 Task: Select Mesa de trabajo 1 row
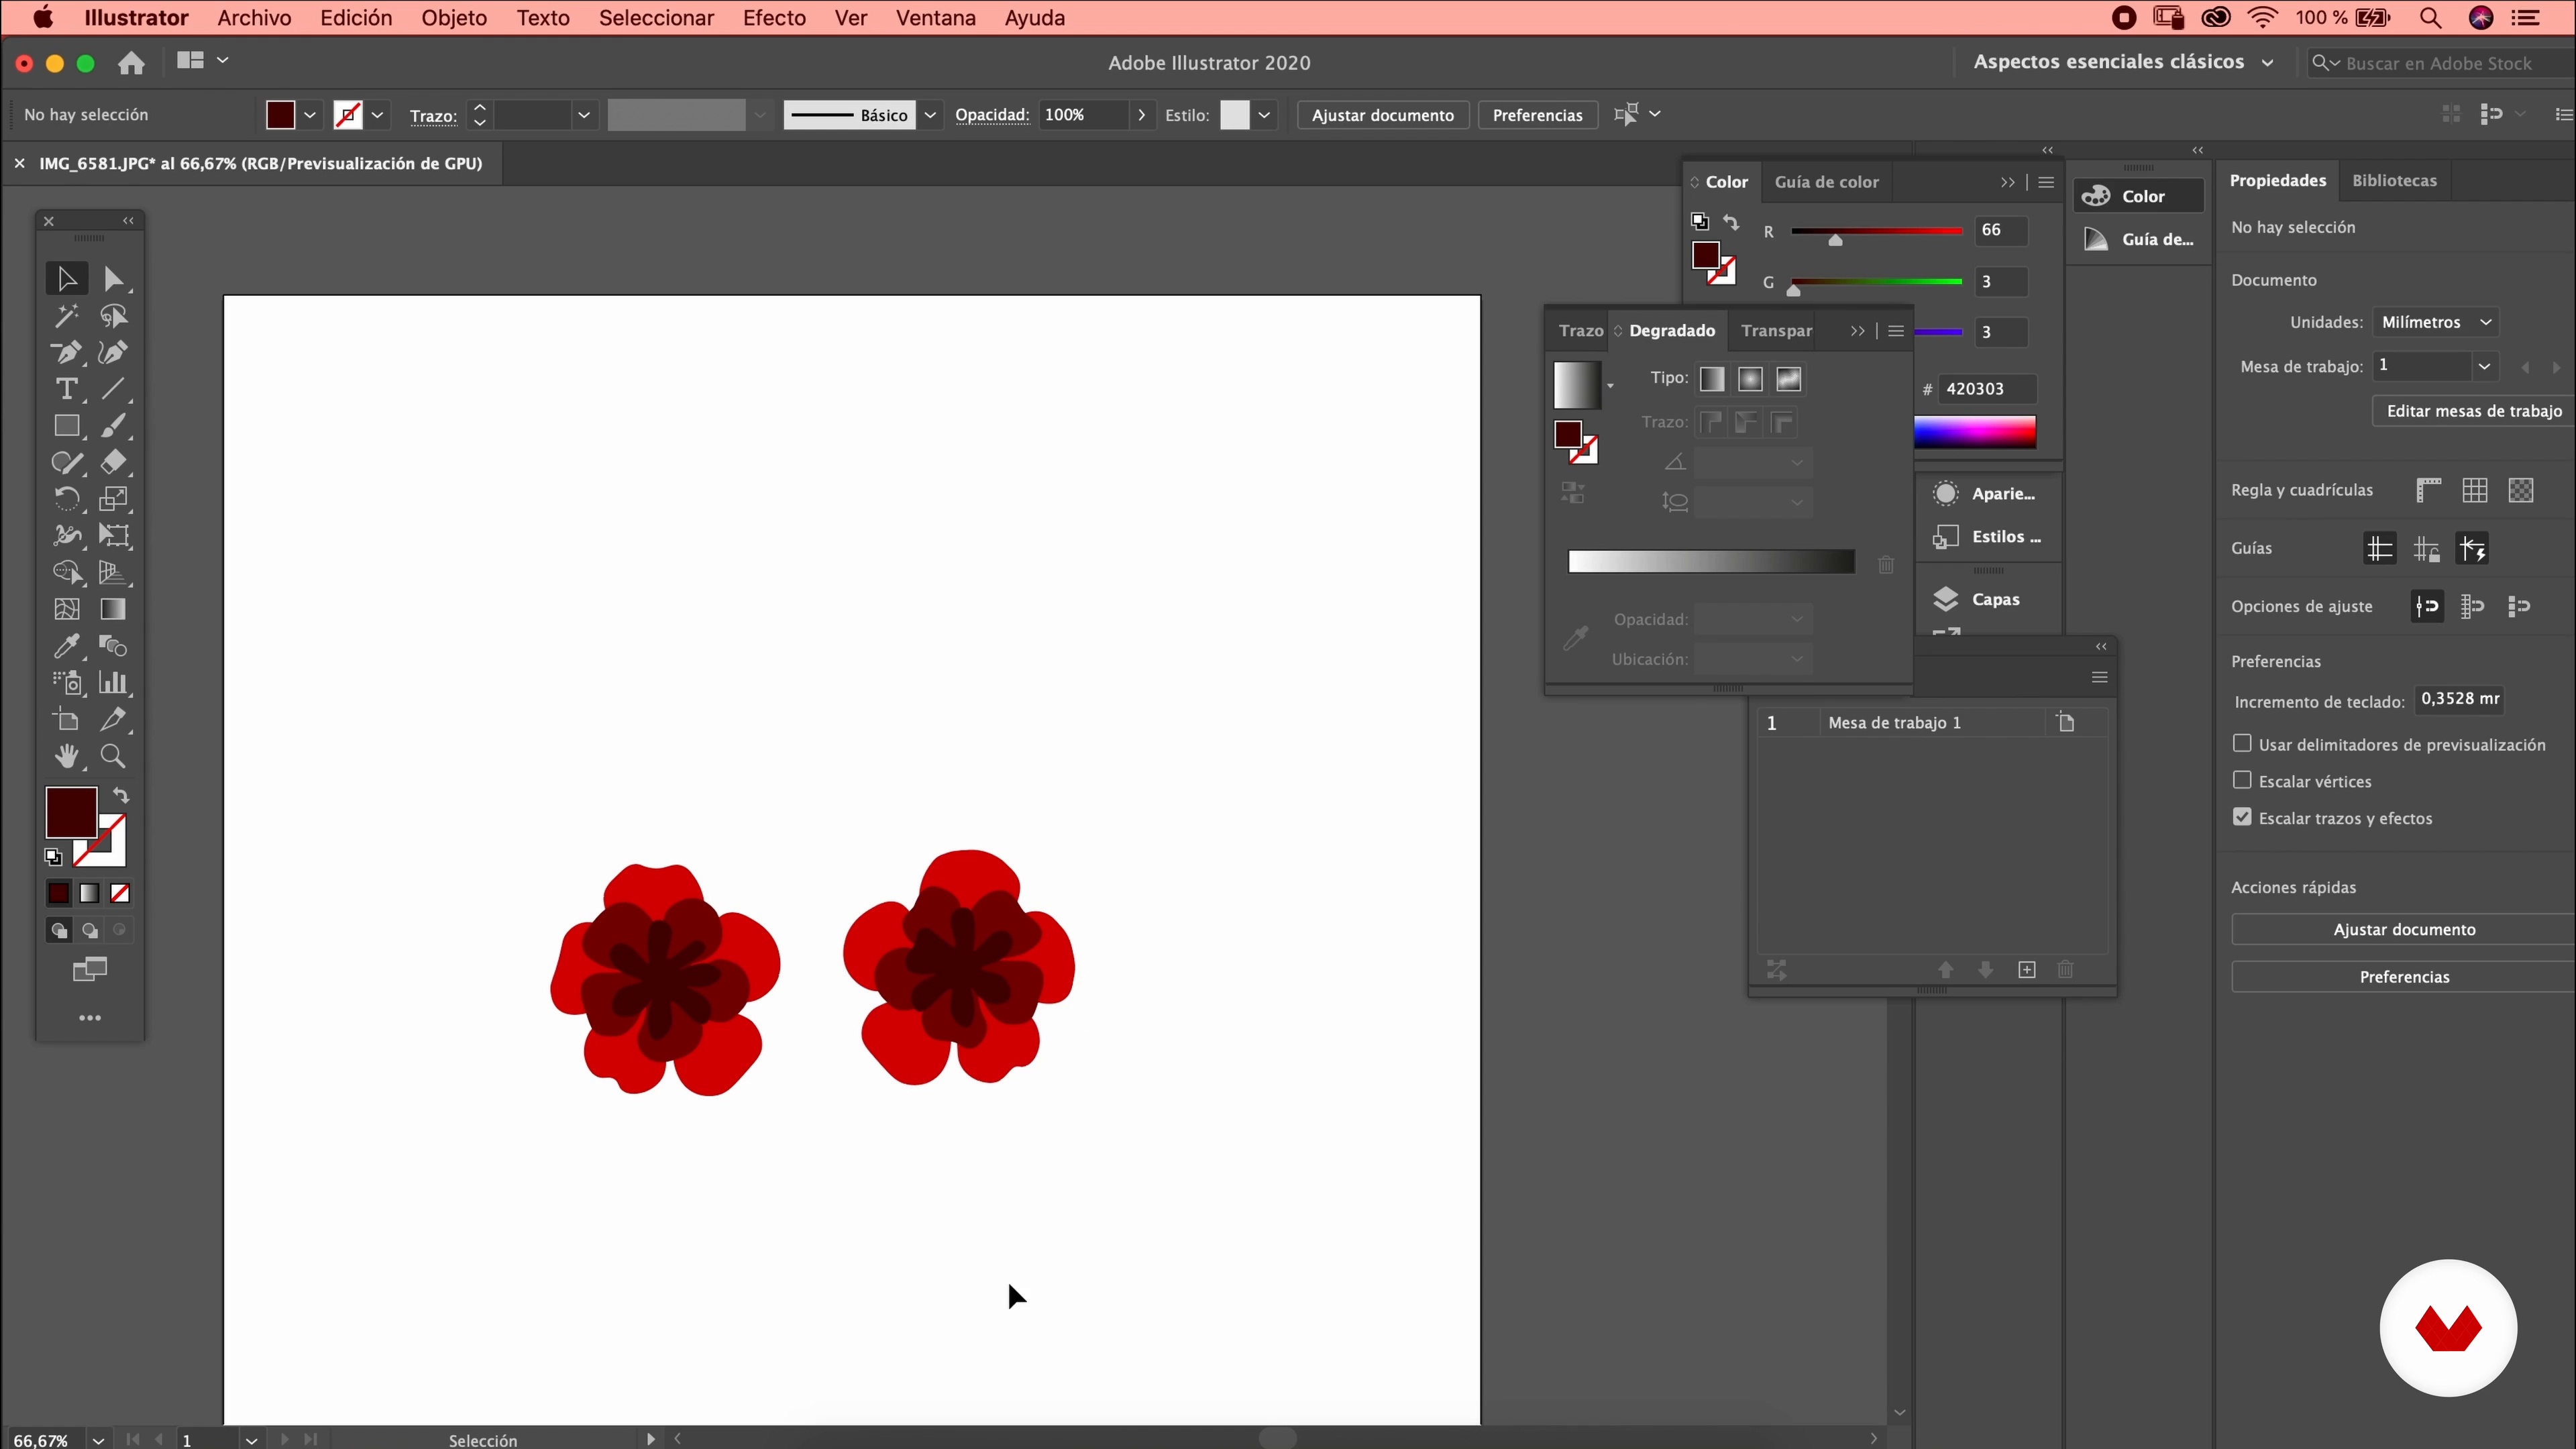point(1932,722)
